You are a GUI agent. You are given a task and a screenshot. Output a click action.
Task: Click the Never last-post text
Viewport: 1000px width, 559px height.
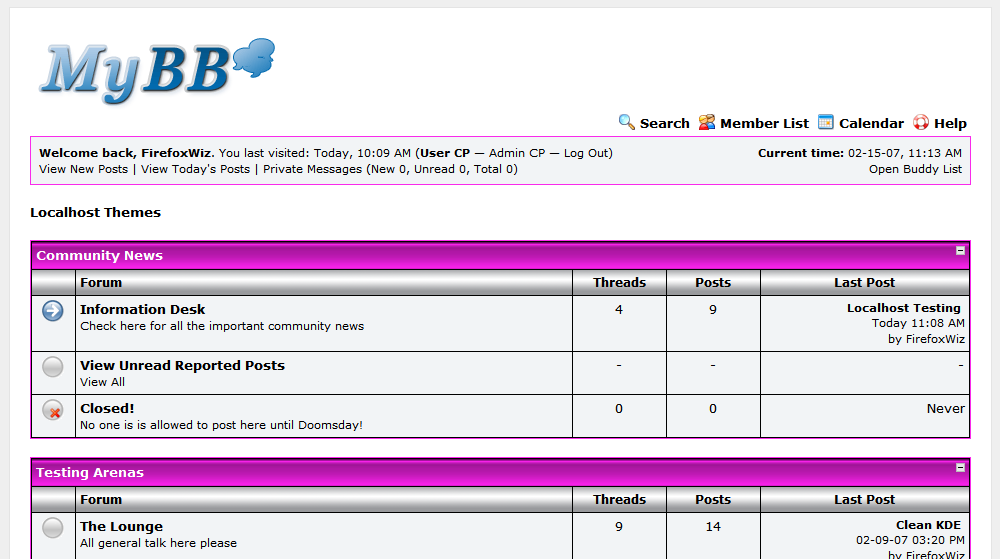(945, 409)
